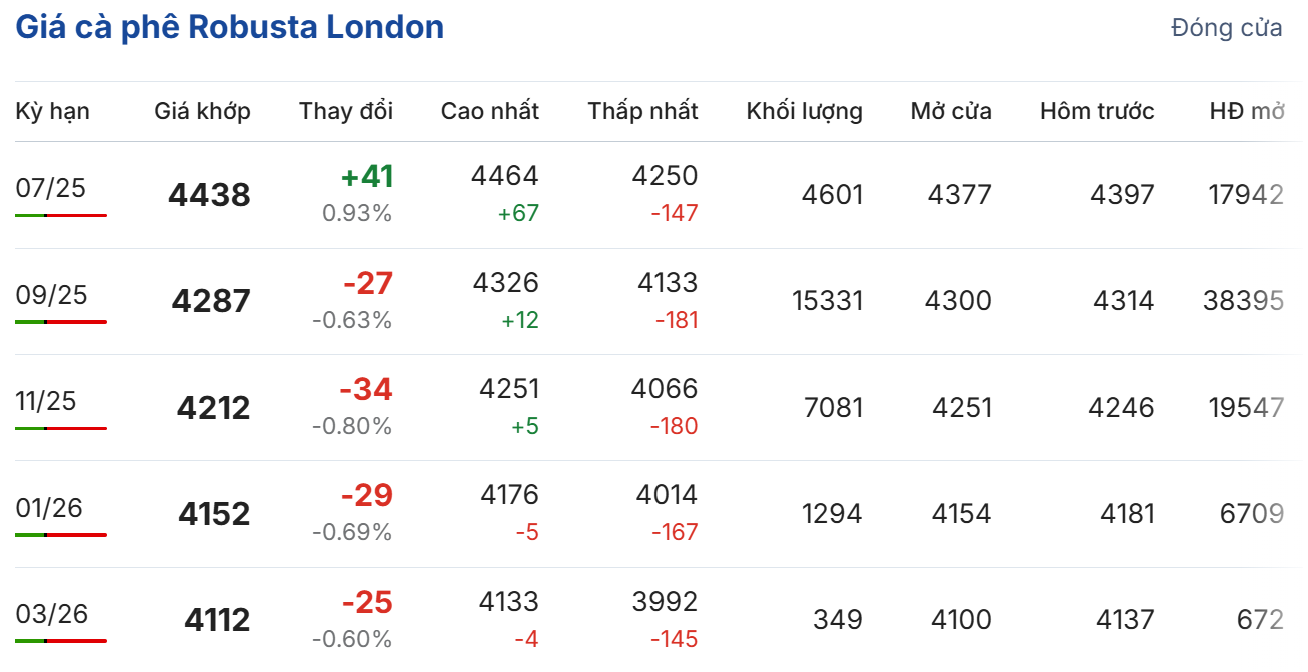This screenshot has height=672, width=1308.
Task: Select the "Cao nhất" column header
Action: click(489, 111)
